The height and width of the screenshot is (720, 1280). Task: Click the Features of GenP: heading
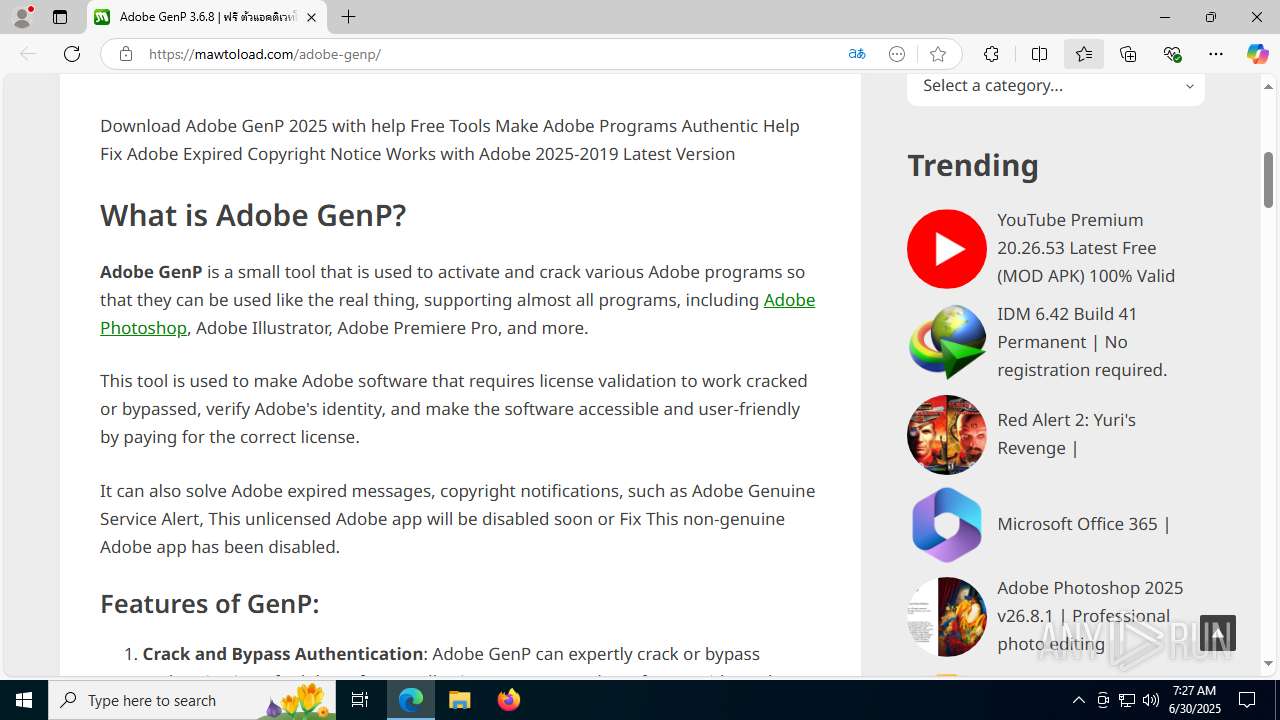(x=209, y=604)
